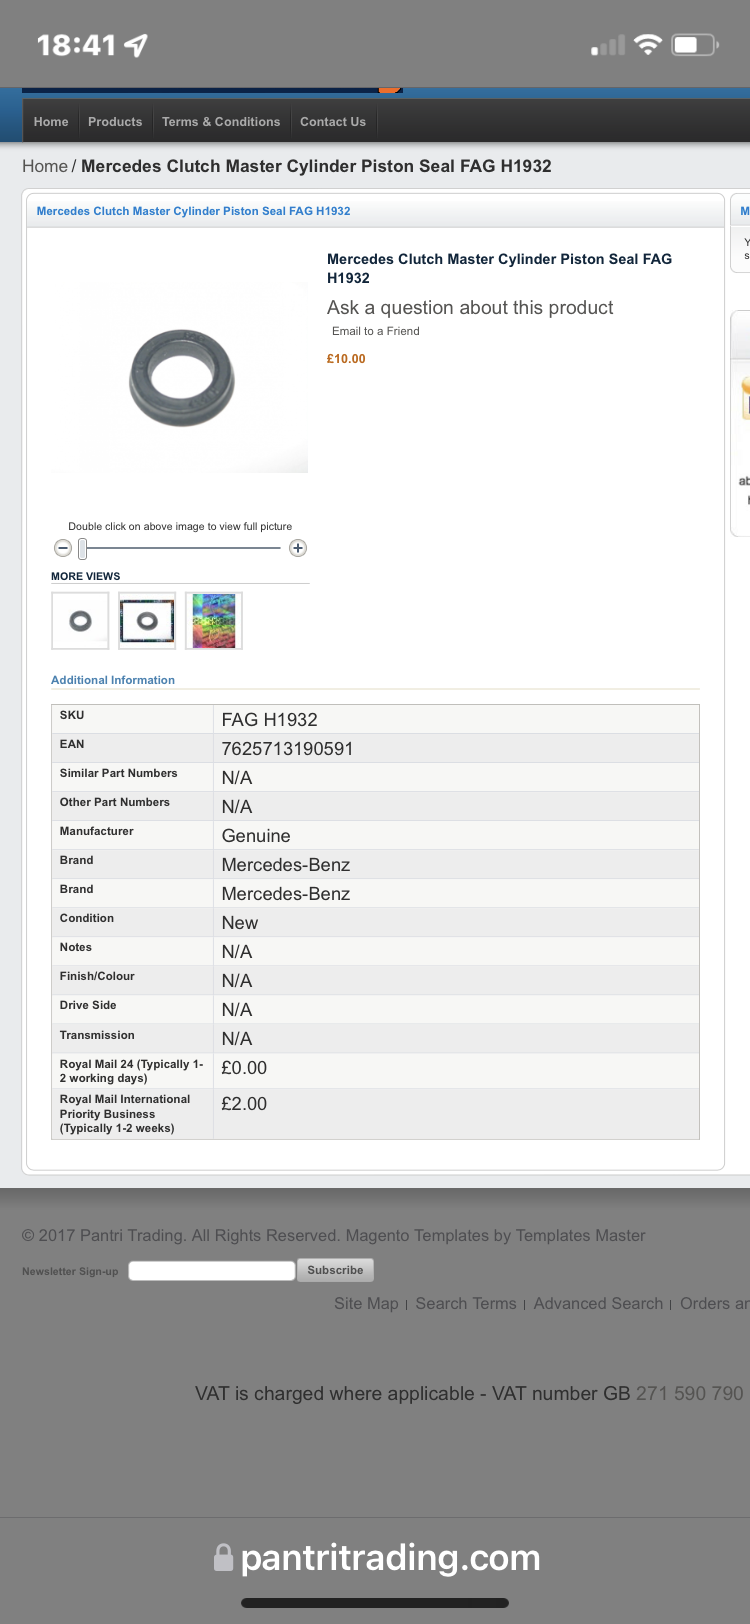Image resolution: width=750 pixels, height=1624 pixels.
Task: Tap the pantritrading.com address bar
Action: click(x=376, y=1558)
